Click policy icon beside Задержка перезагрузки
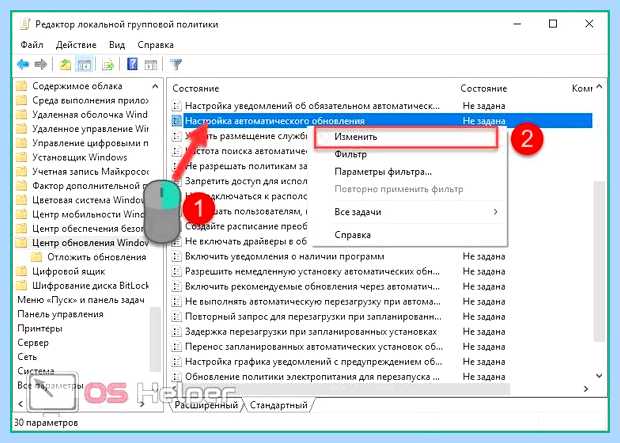The image size is (620, 443). [176, 331]
